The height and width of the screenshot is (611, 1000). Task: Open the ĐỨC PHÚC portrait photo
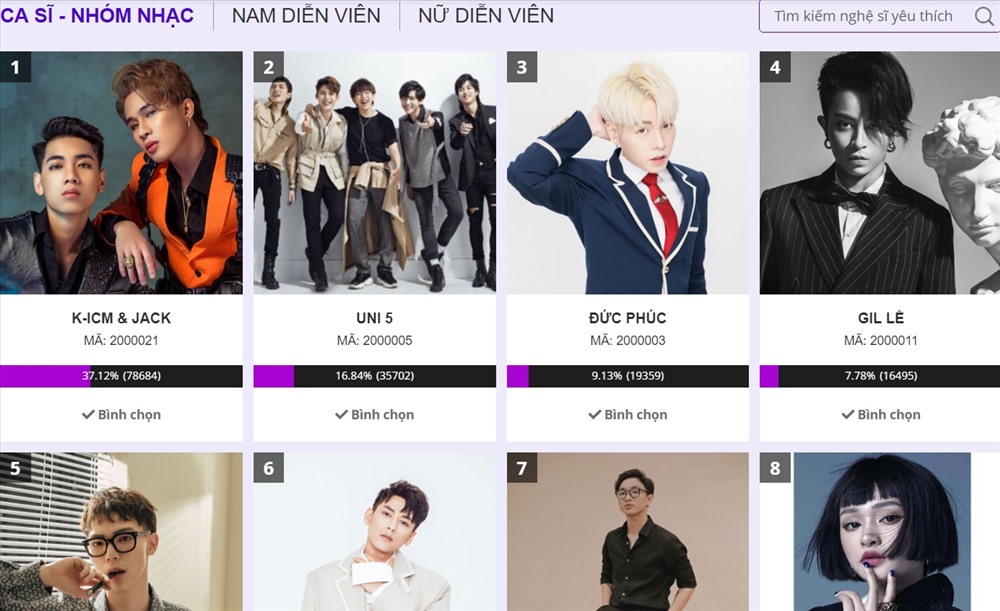(628, 173)
